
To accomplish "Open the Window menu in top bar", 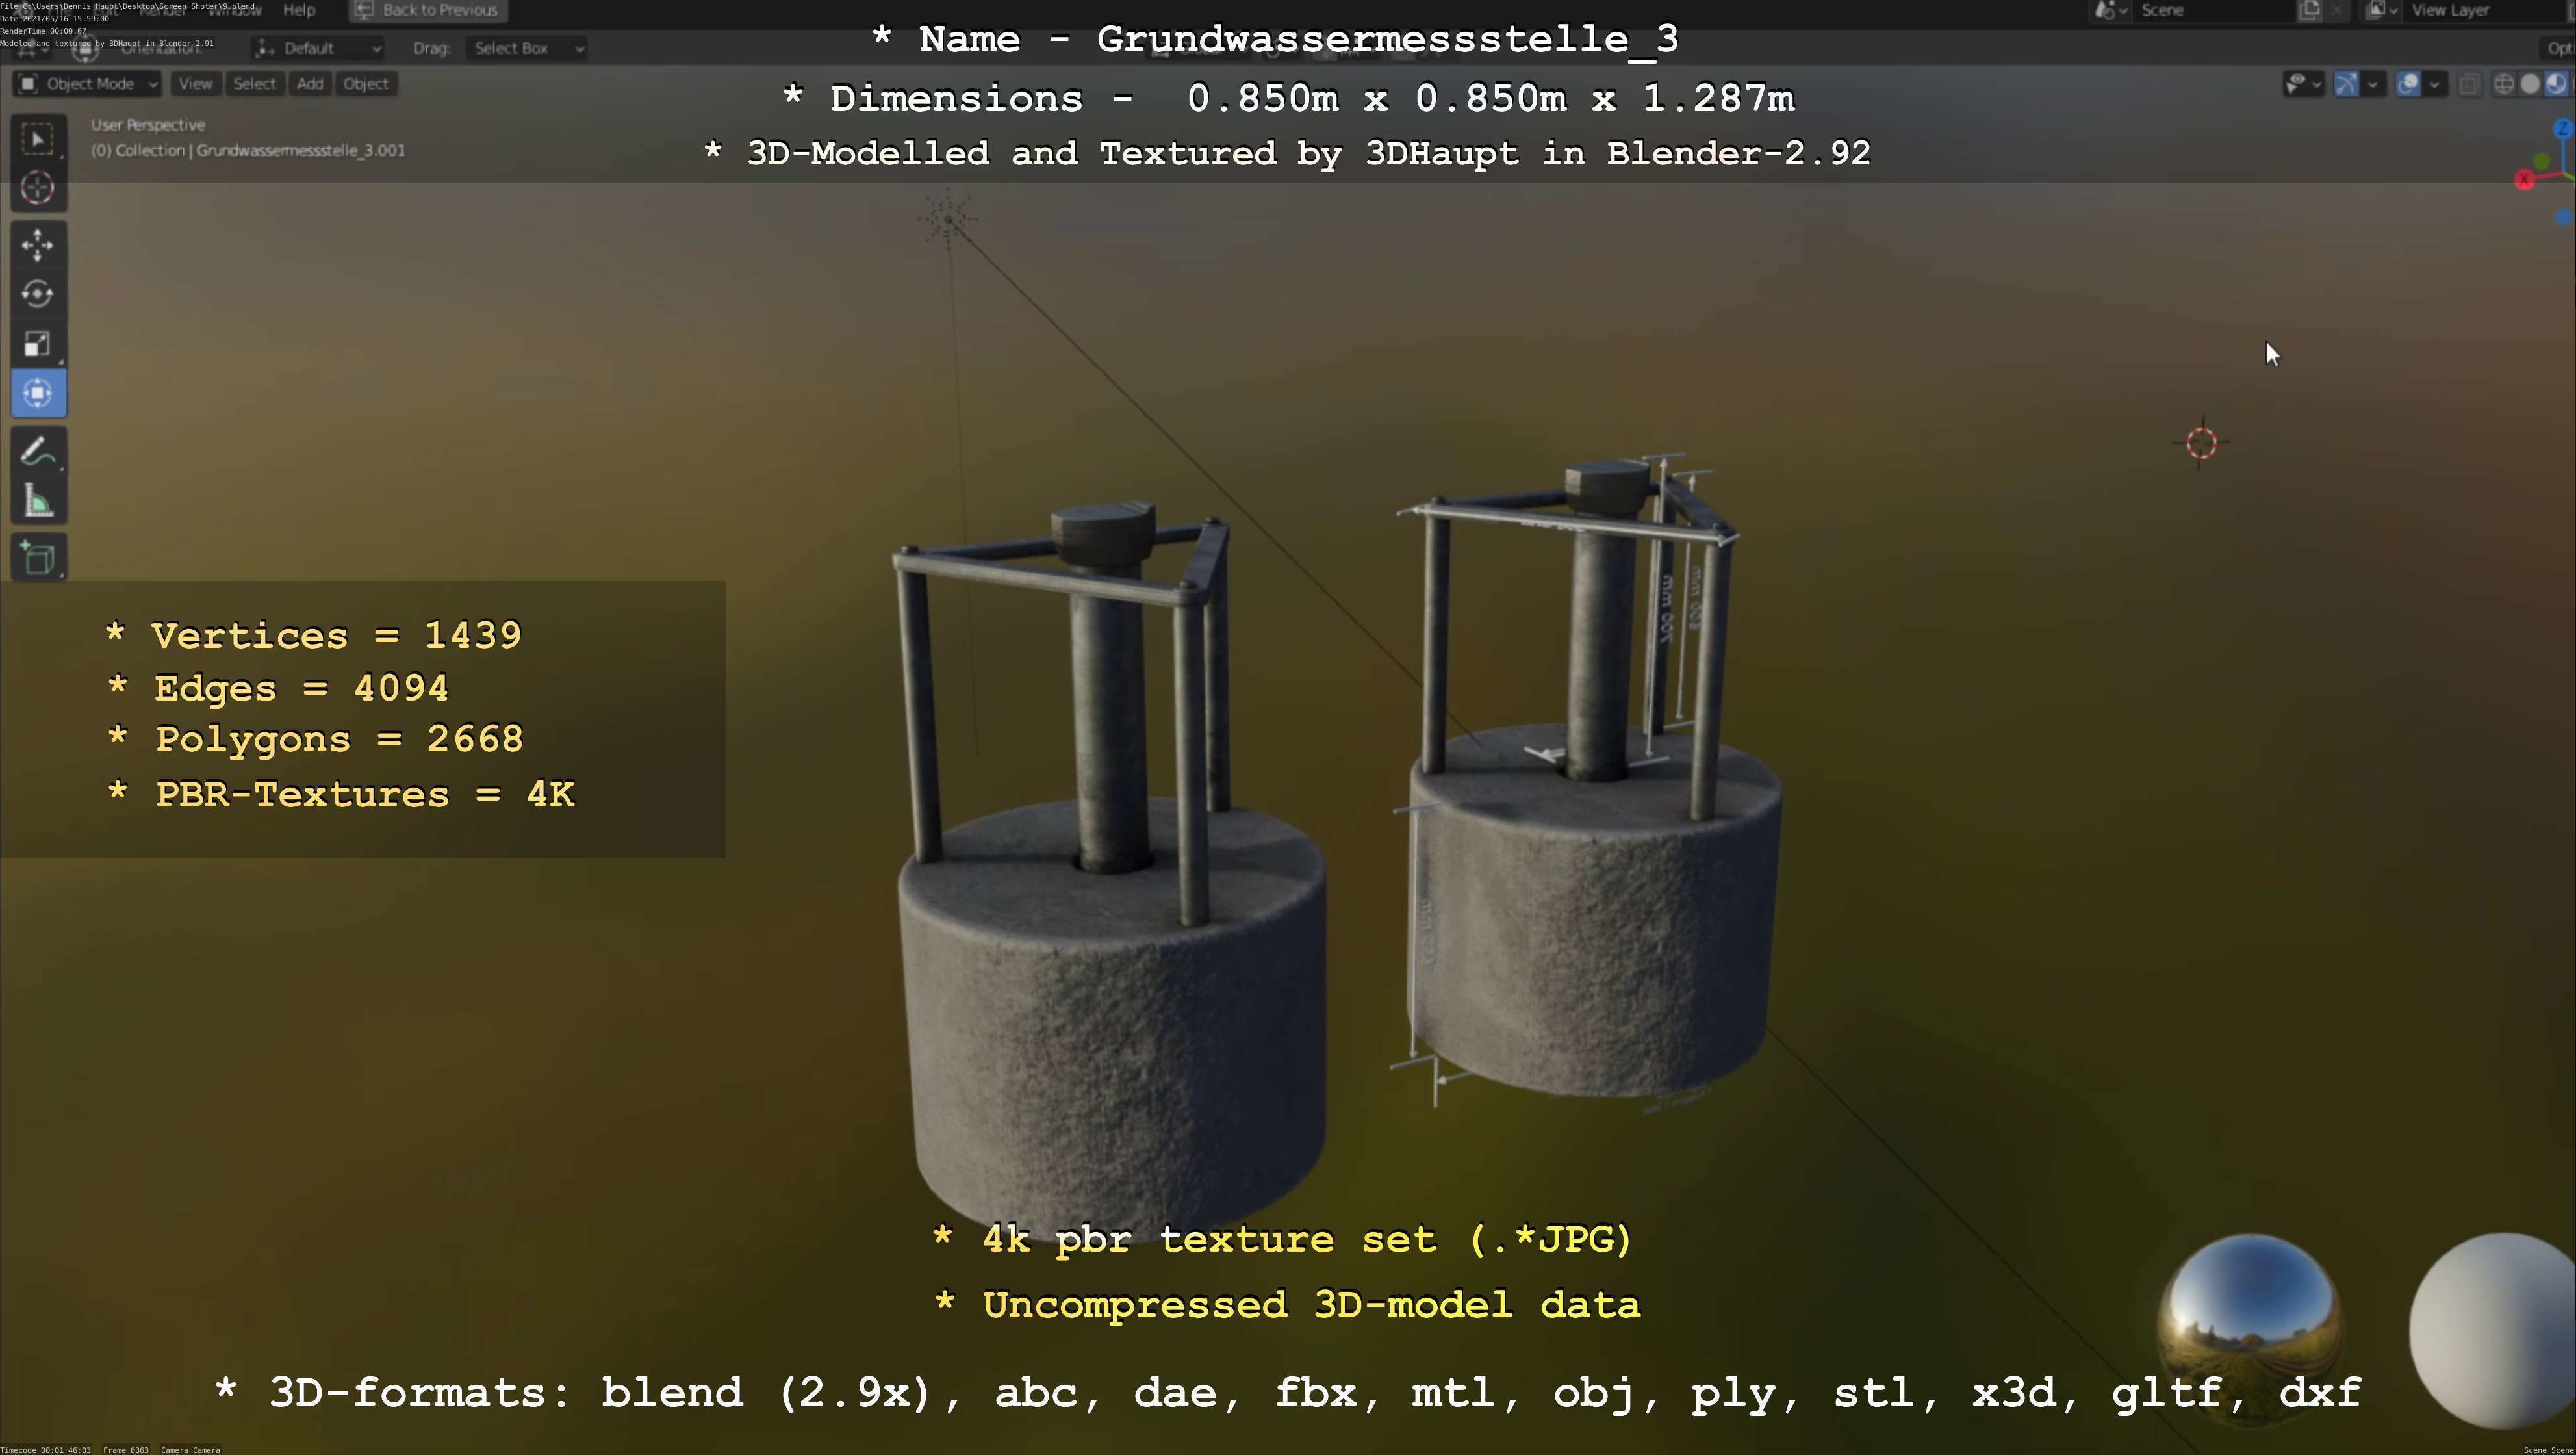I will [x=234, y=10].
